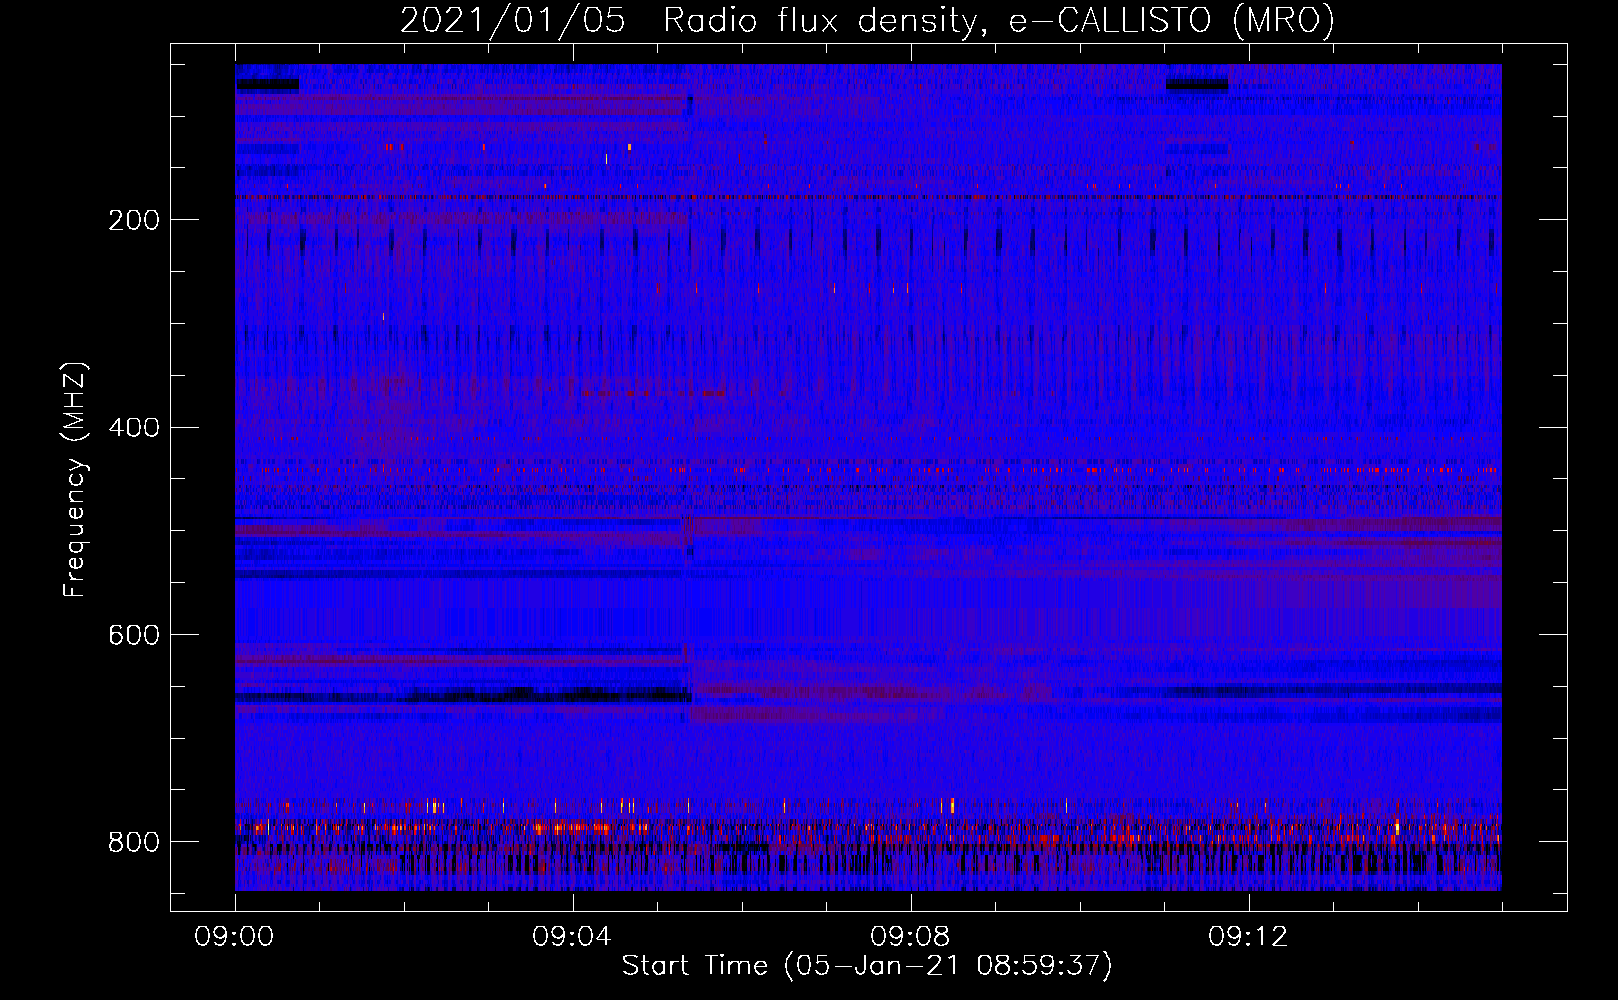
Task: Click the 400 frequency tick label
Action: (x=134, y=428)
